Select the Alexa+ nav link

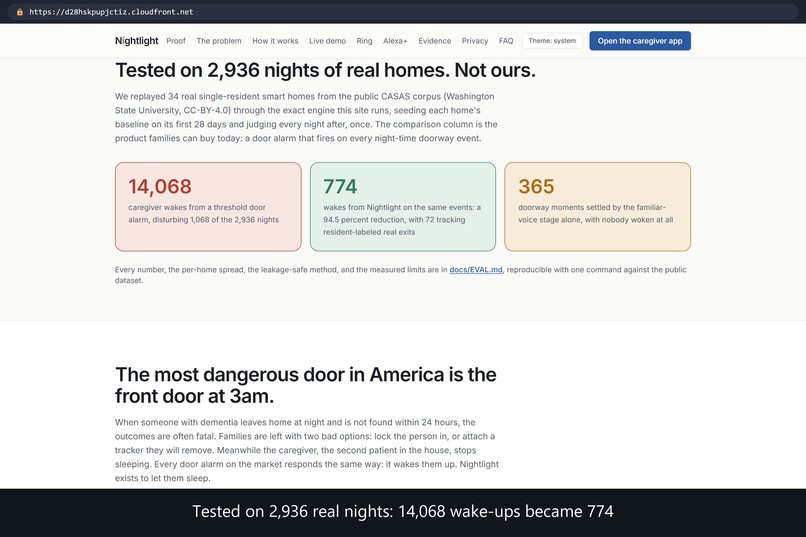(x=395, y=41)
